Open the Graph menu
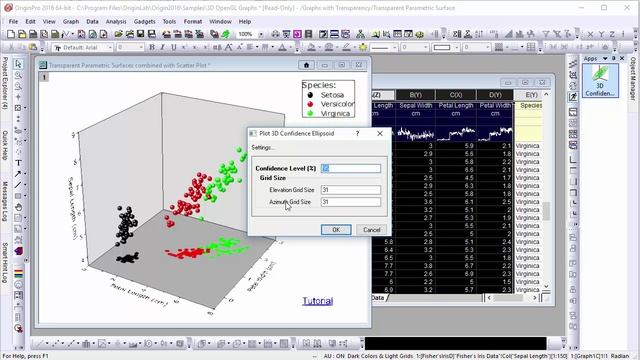The image size is (640, 360). [x=71, y=21]
